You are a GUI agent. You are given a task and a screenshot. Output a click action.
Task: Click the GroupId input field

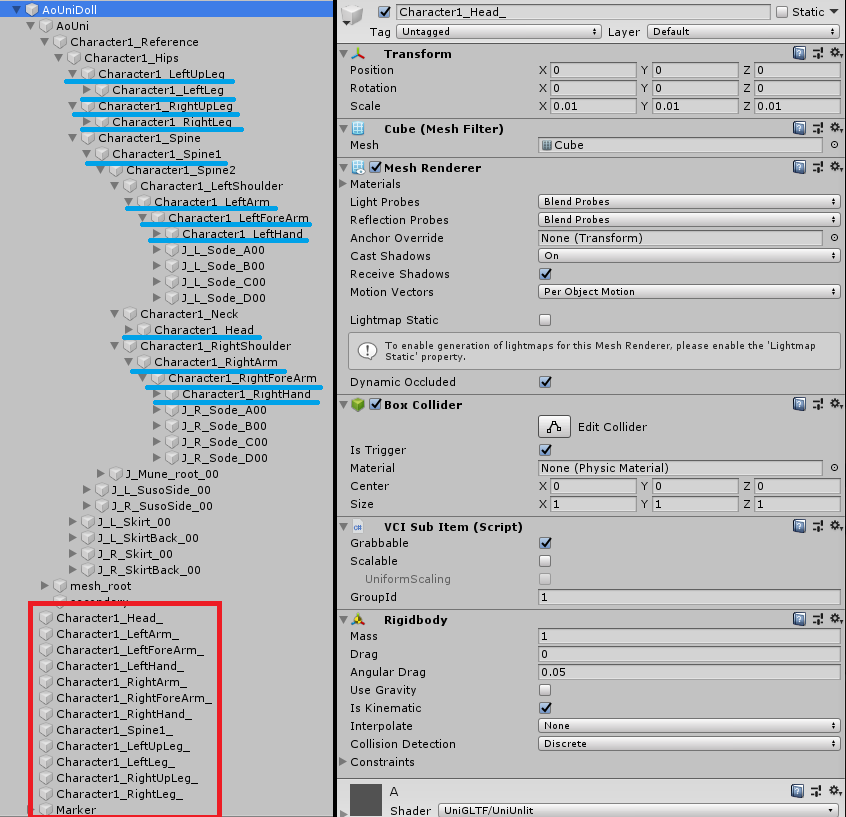(689, 597)
